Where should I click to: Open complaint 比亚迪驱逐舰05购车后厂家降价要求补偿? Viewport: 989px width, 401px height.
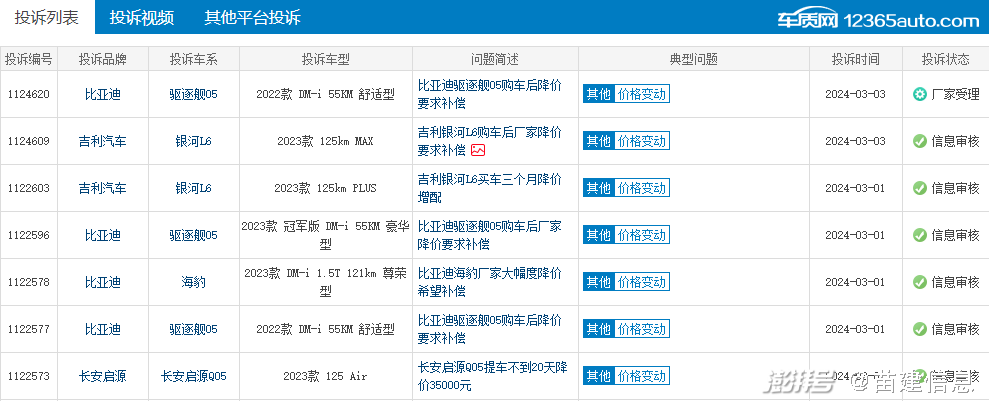pos(489,235)
